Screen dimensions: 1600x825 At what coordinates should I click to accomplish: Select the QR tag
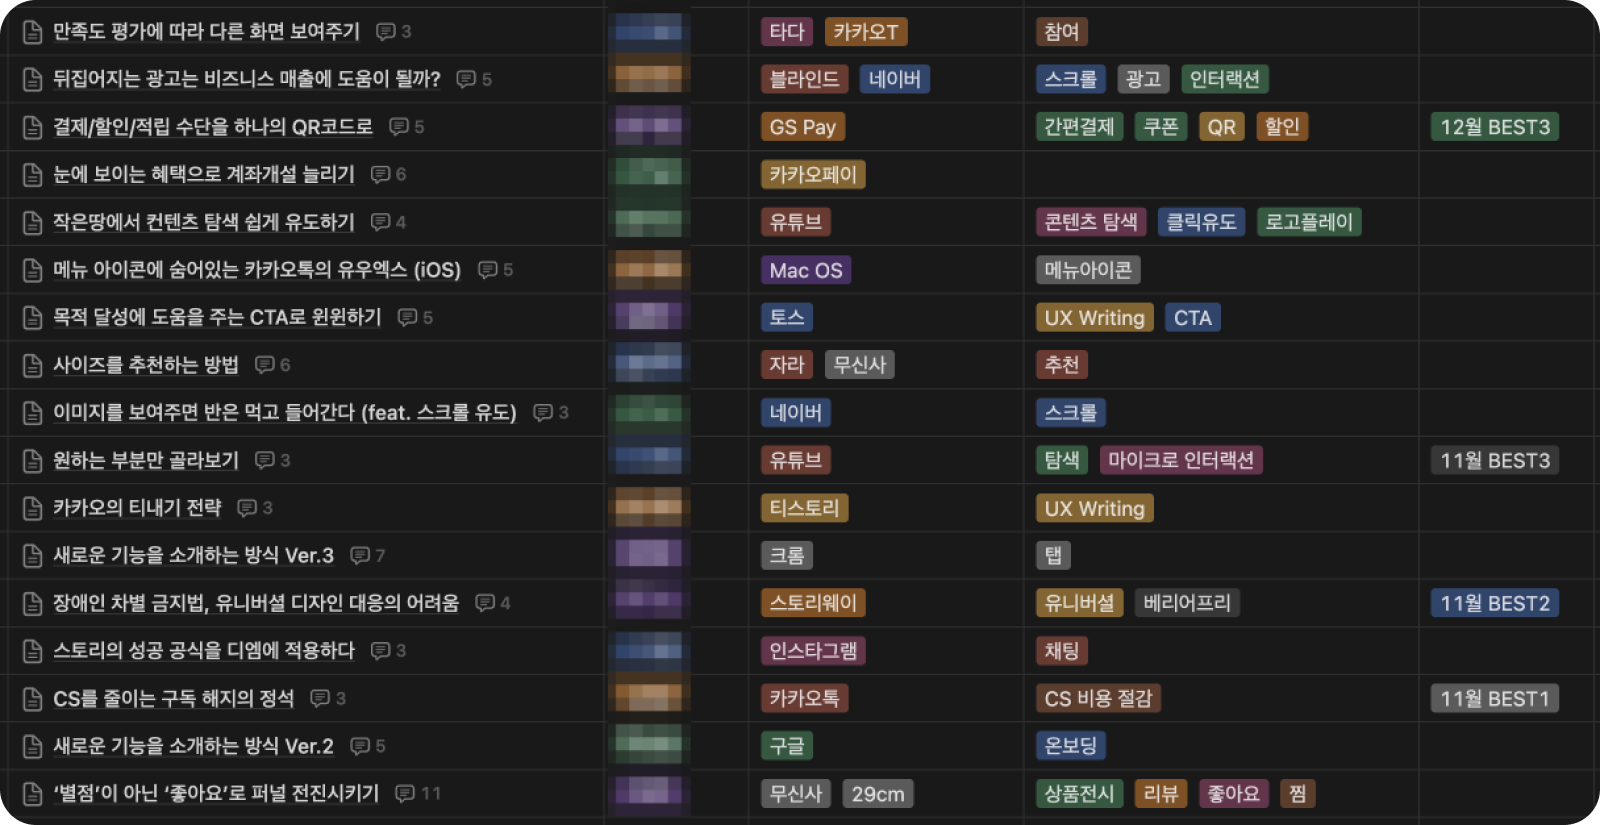1222,127
